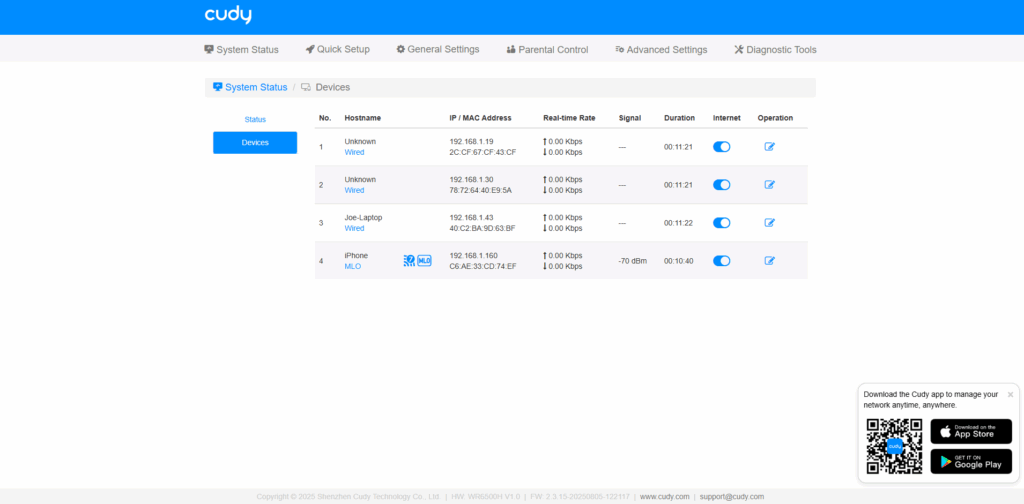Get it on Google Play button
The image size is (1024, 504).
click(971, 462)
